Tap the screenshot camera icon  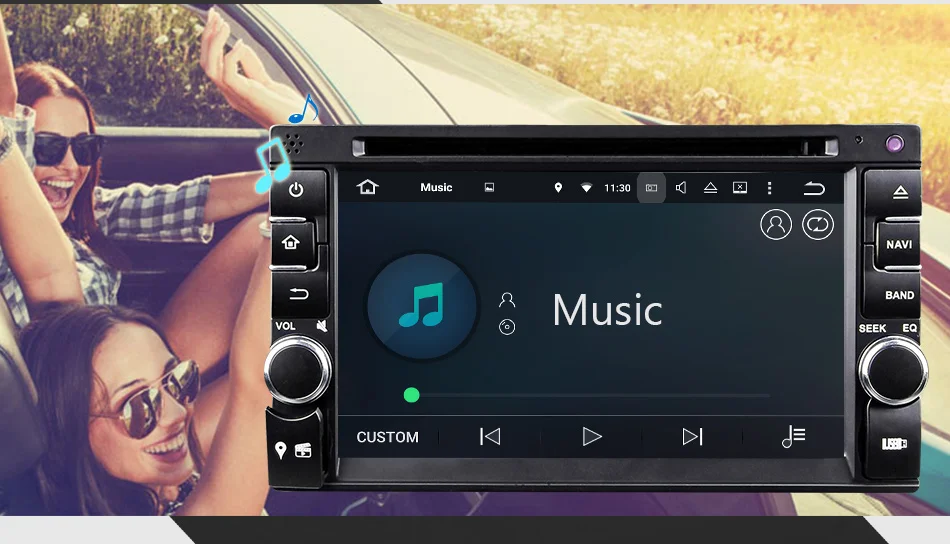651,188
